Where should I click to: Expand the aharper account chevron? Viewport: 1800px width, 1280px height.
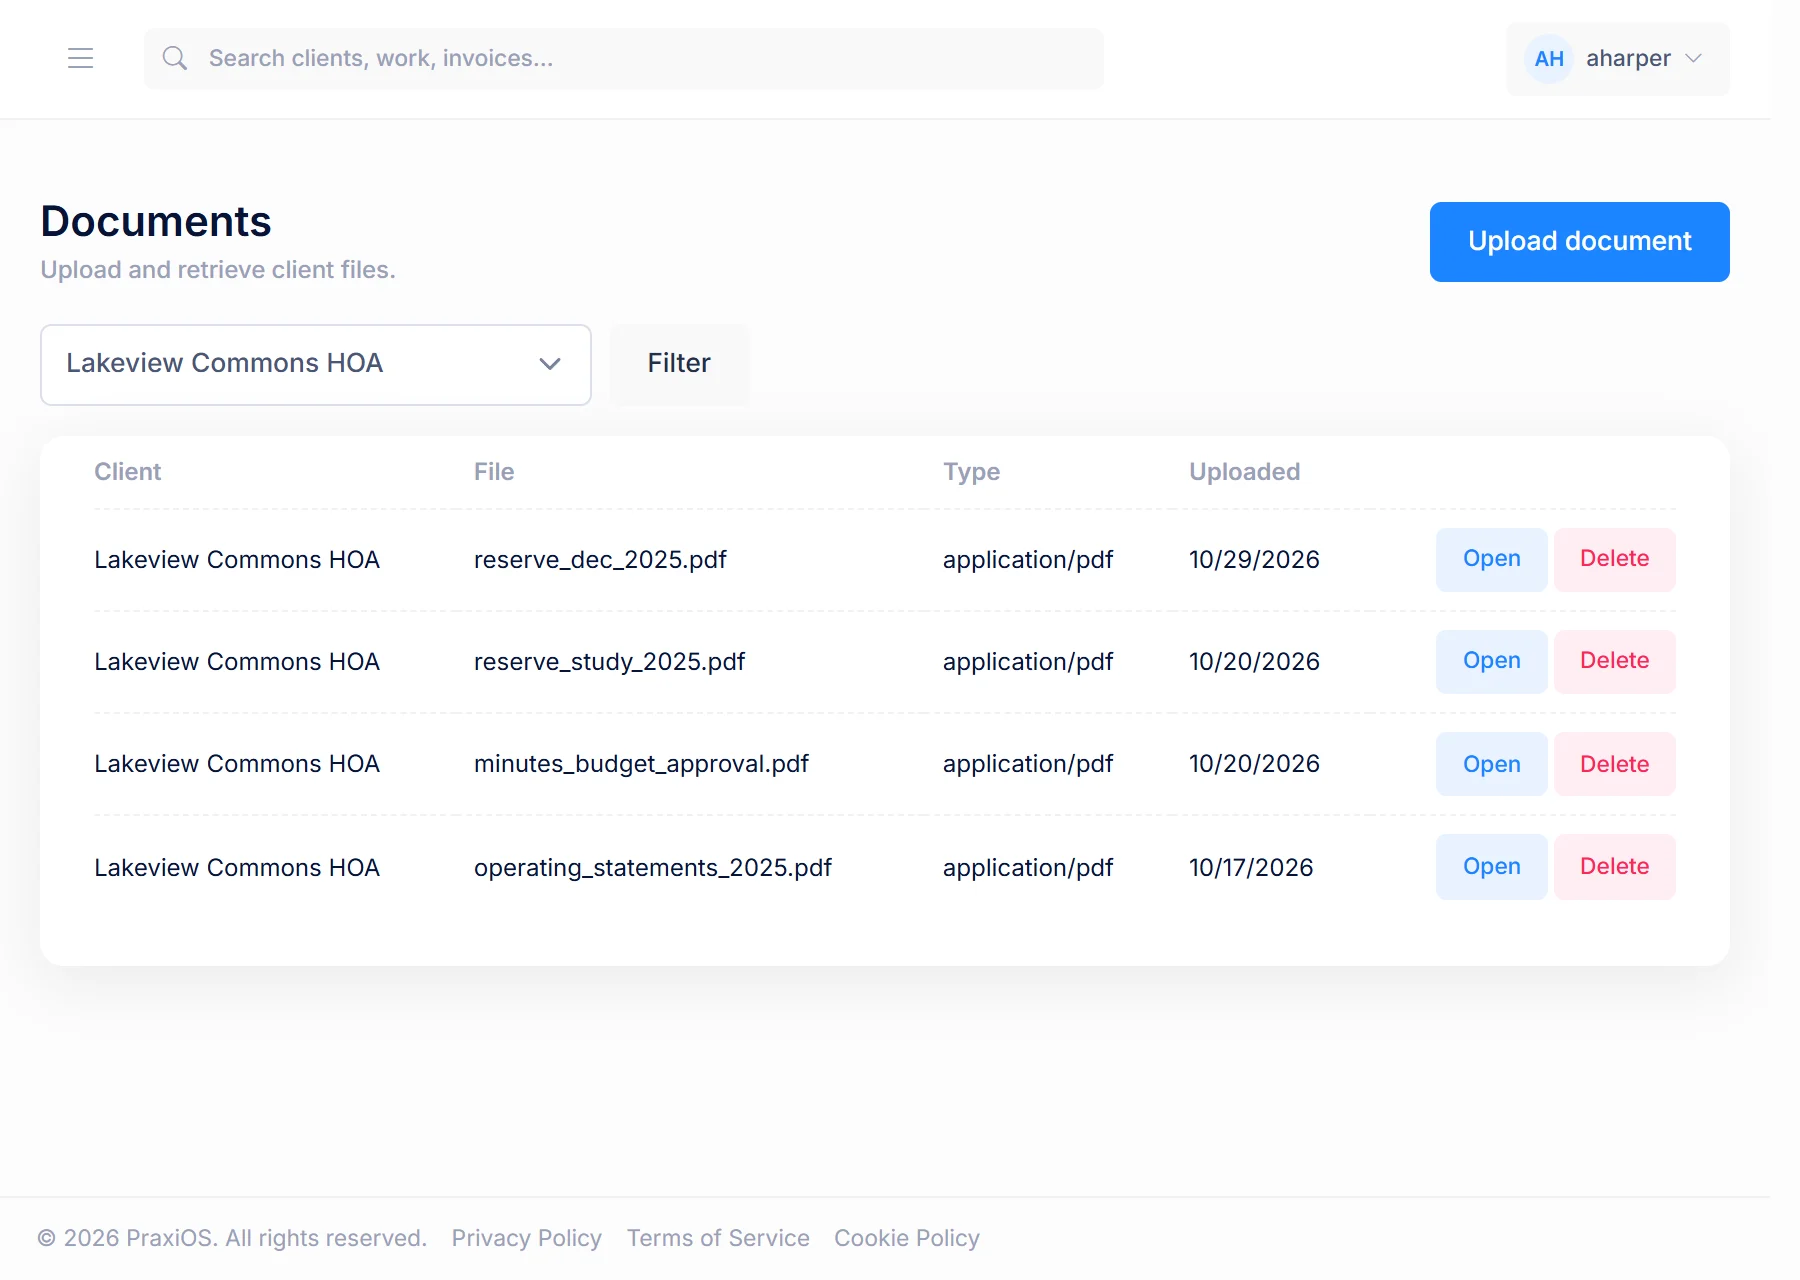pos(1693,59)
